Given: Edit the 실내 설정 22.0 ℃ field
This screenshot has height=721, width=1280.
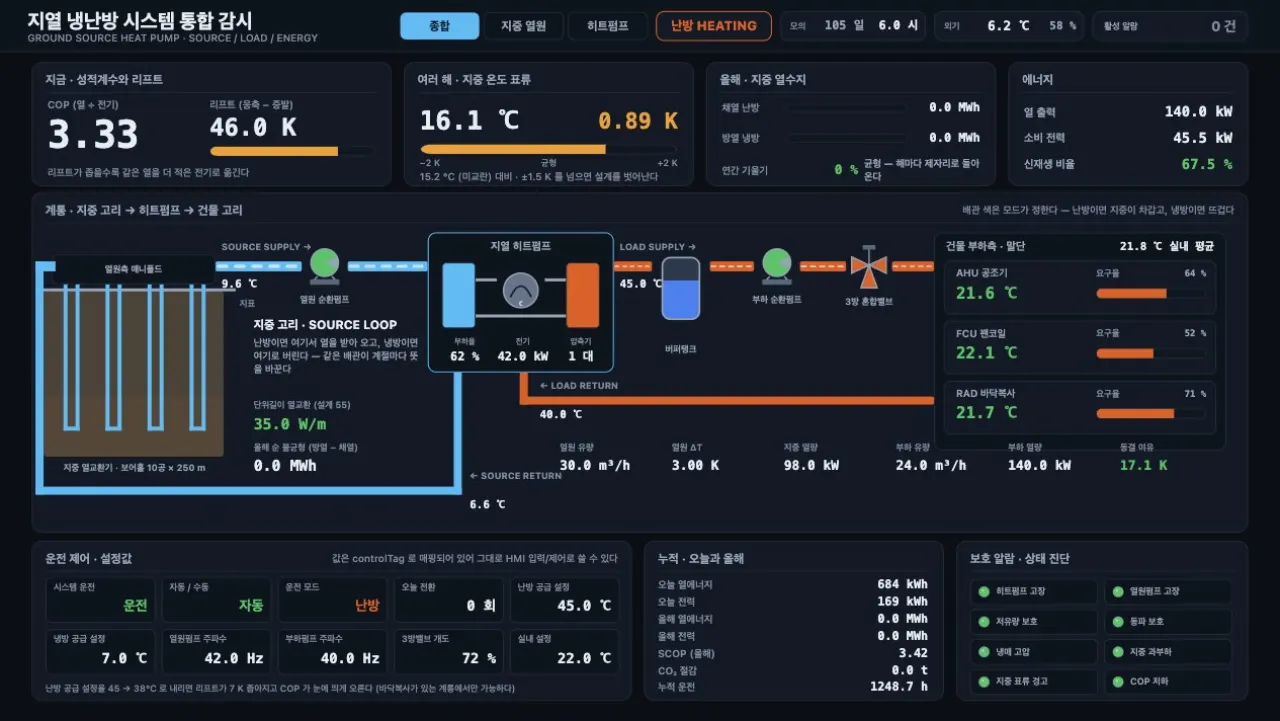Looking at the screenshot, I should point(565,652).
